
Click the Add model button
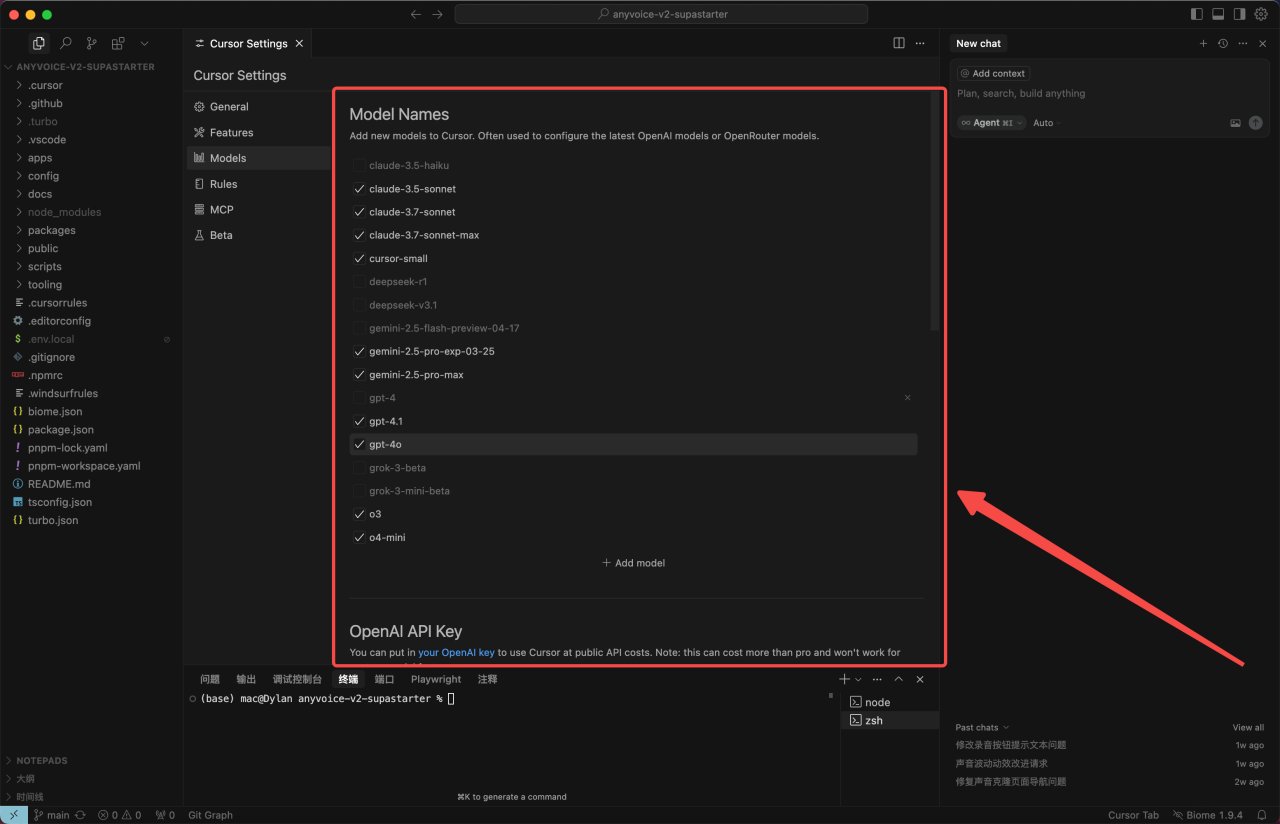pyautogui.click(x=633, y=563)
